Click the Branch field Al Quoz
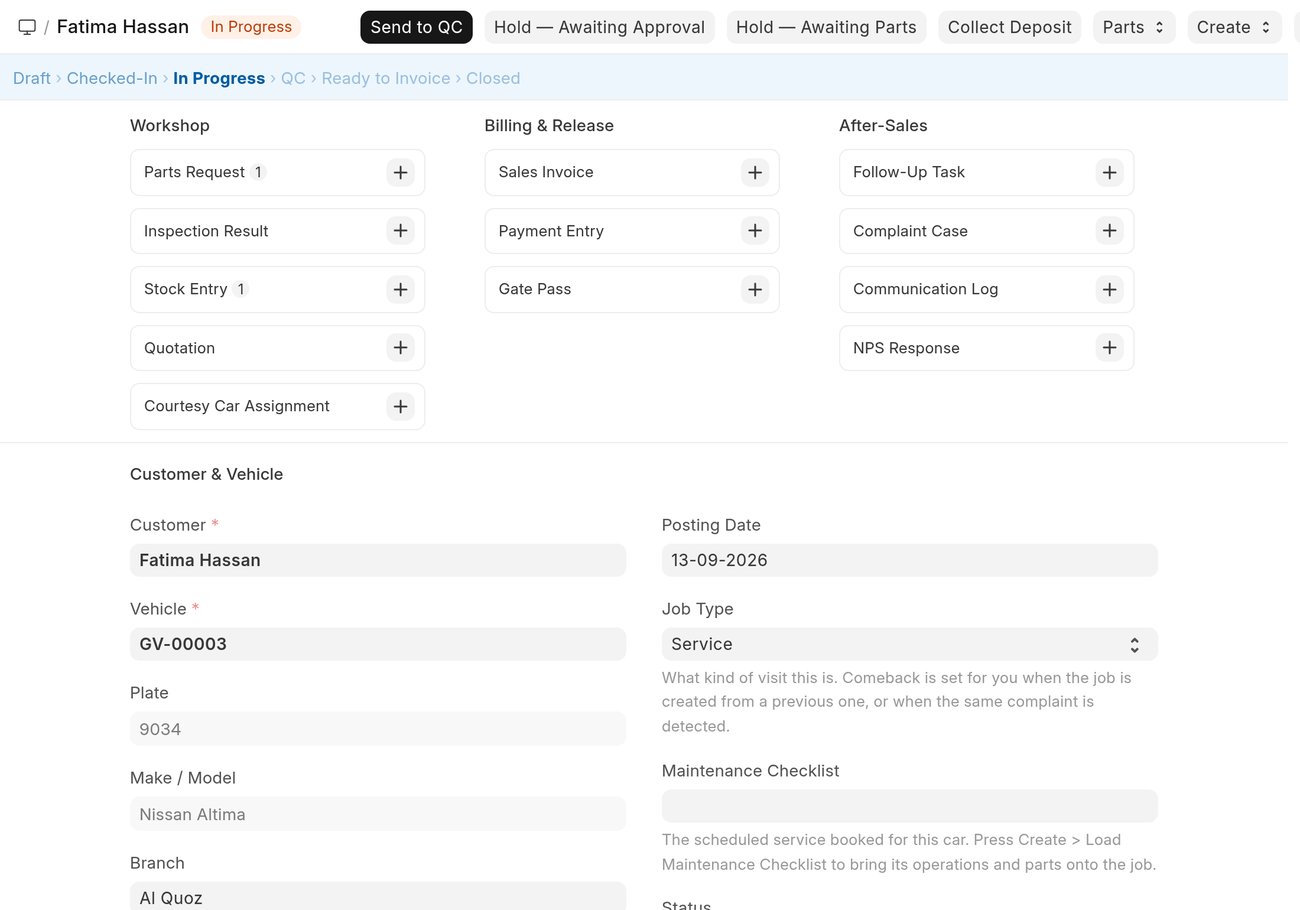Viewport: 1300px width, 910px height. 378,897
